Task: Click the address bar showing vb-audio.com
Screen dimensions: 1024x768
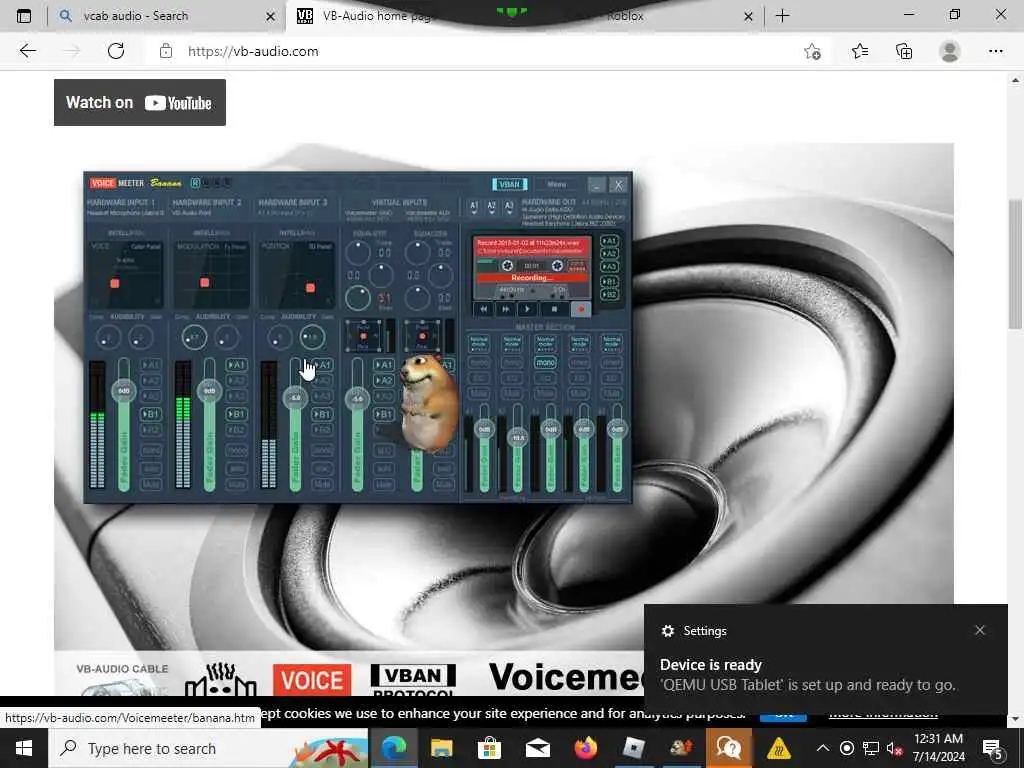Action: (483, 51)
